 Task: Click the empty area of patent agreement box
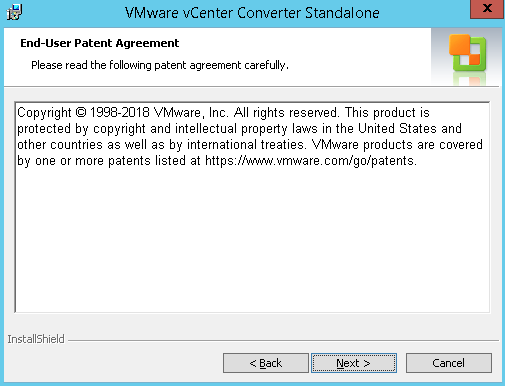[x=252, y=240]
